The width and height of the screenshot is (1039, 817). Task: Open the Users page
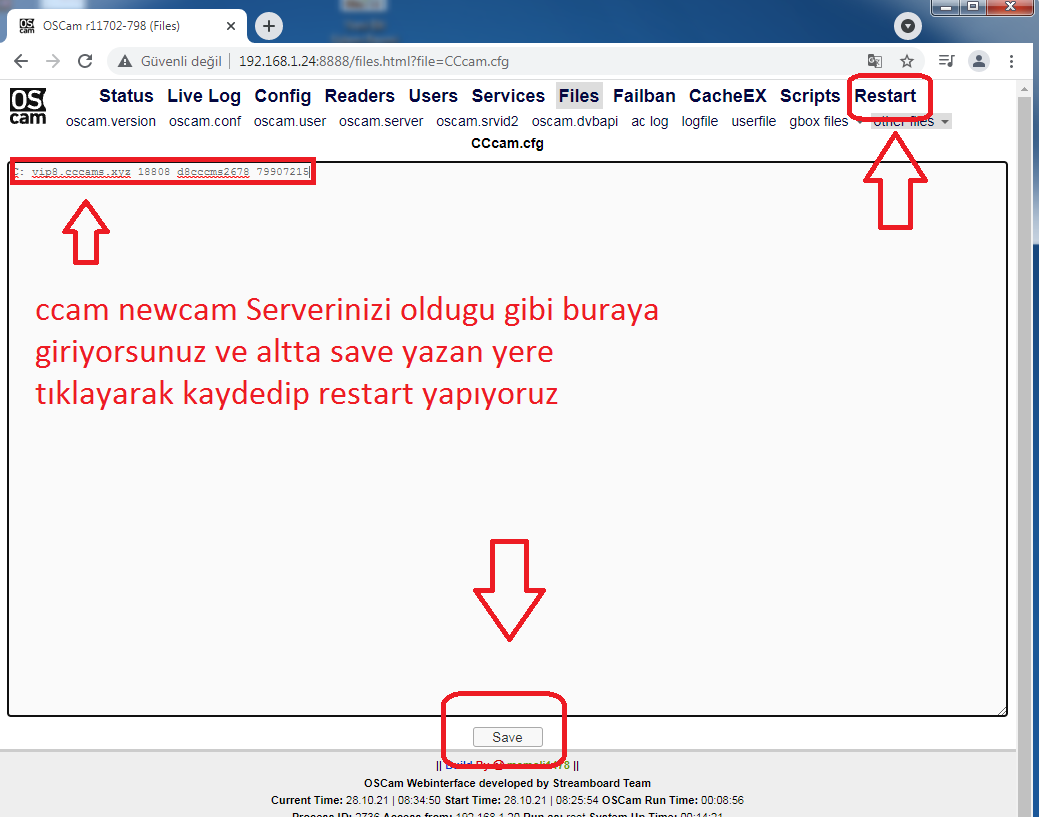click(x=433, y=96)
